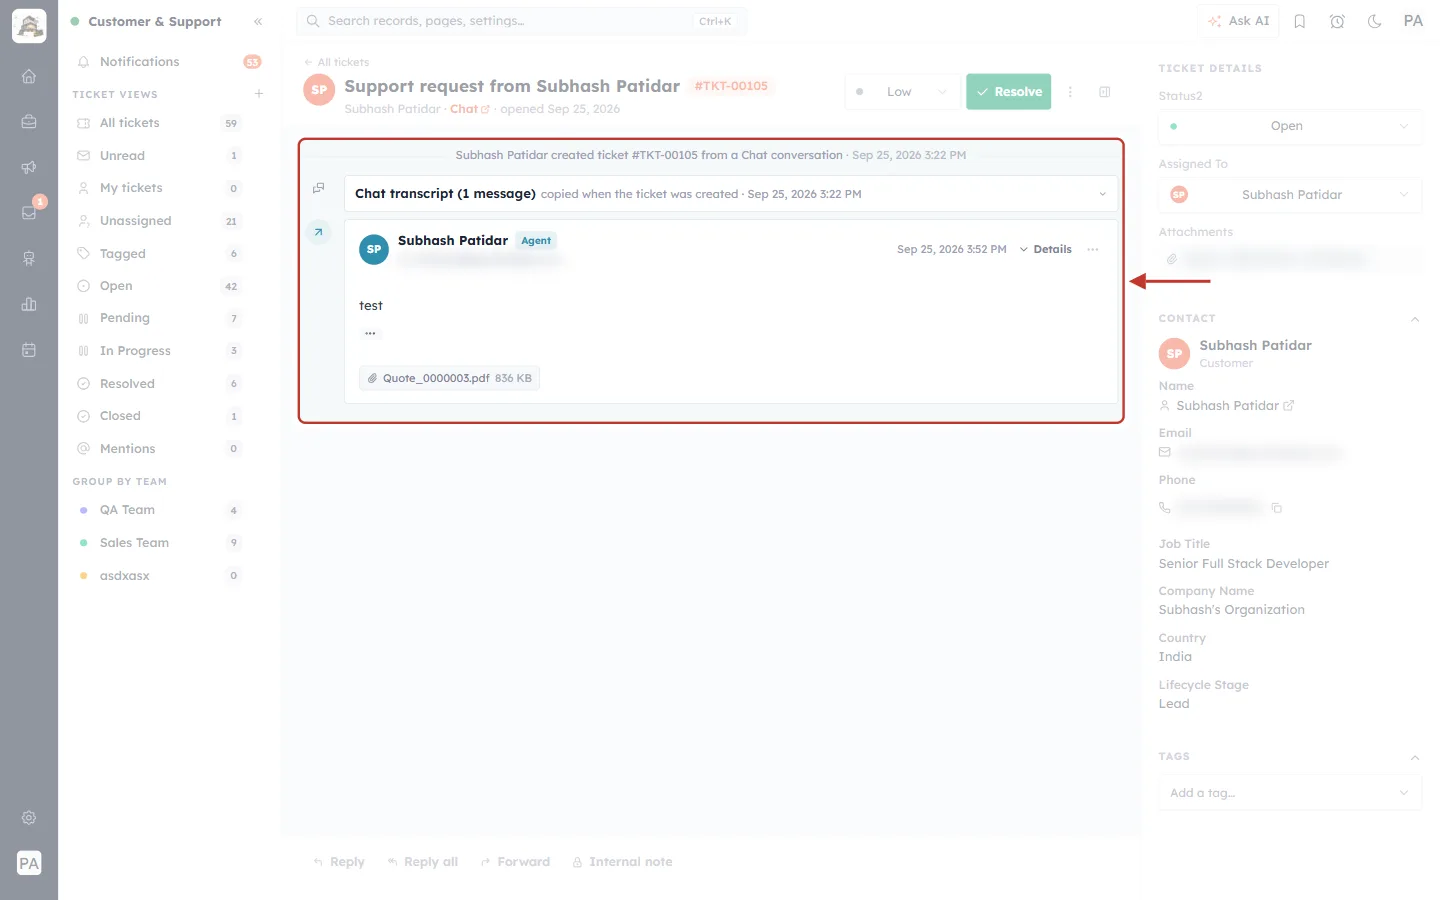Expand the Chat transcript section
The height and width of the screenshot is (900, 1440).
731,194
